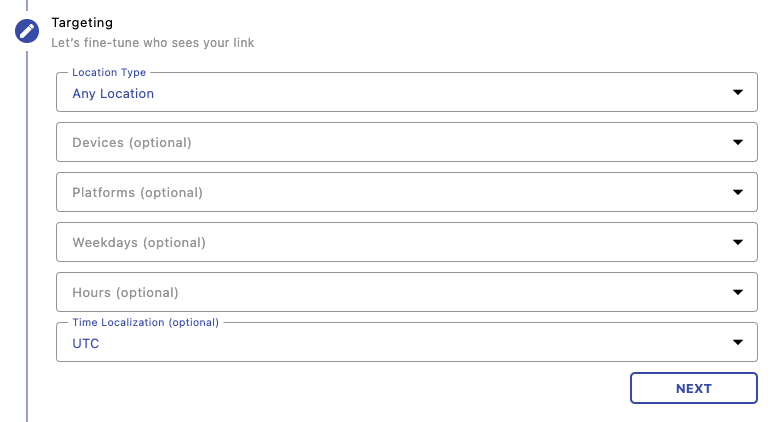Open Hours via its arrow icon
Viewport: 781px width, 422px height.
738,292
